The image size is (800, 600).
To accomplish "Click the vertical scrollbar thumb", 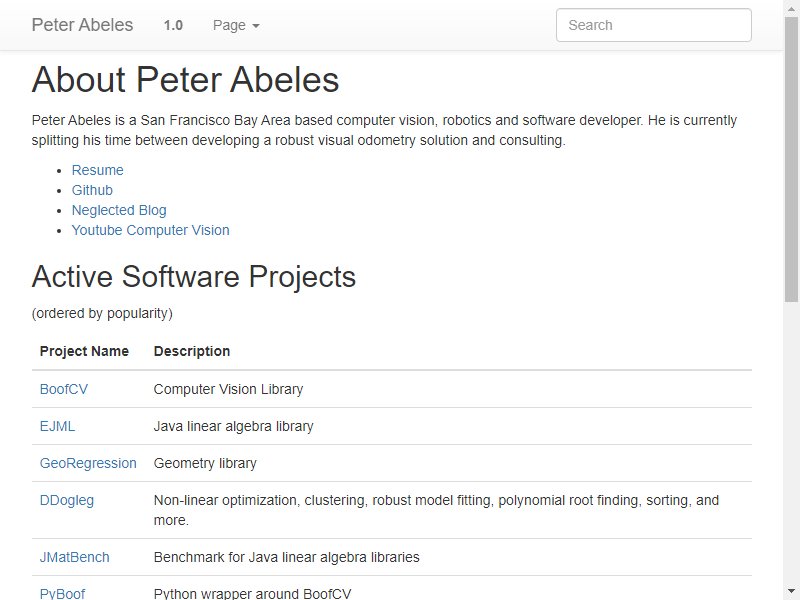I will pyautogui.click(x=791, y=158).
